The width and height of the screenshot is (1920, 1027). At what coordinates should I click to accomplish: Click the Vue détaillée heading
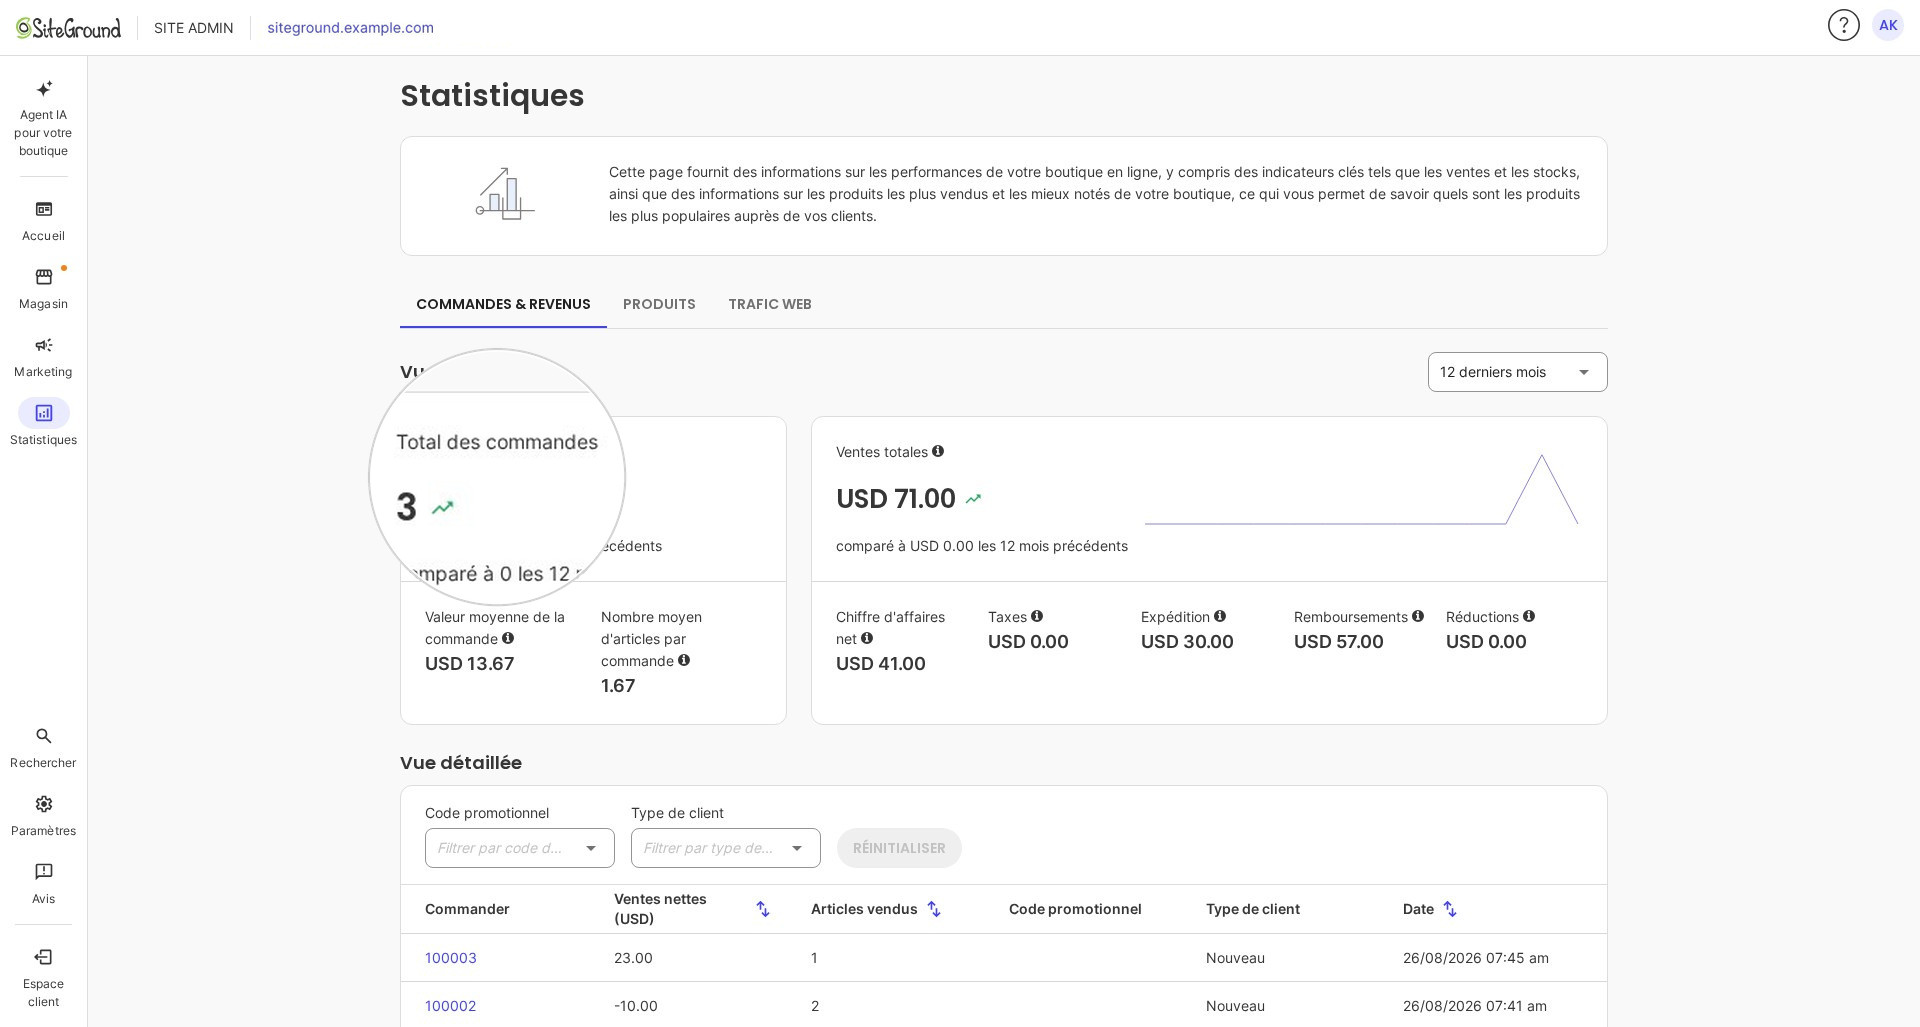point(461,763)
